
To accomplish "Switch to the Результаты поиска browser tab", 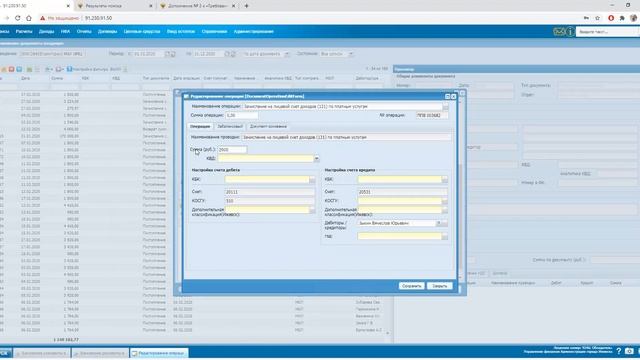I will point(116,6).
